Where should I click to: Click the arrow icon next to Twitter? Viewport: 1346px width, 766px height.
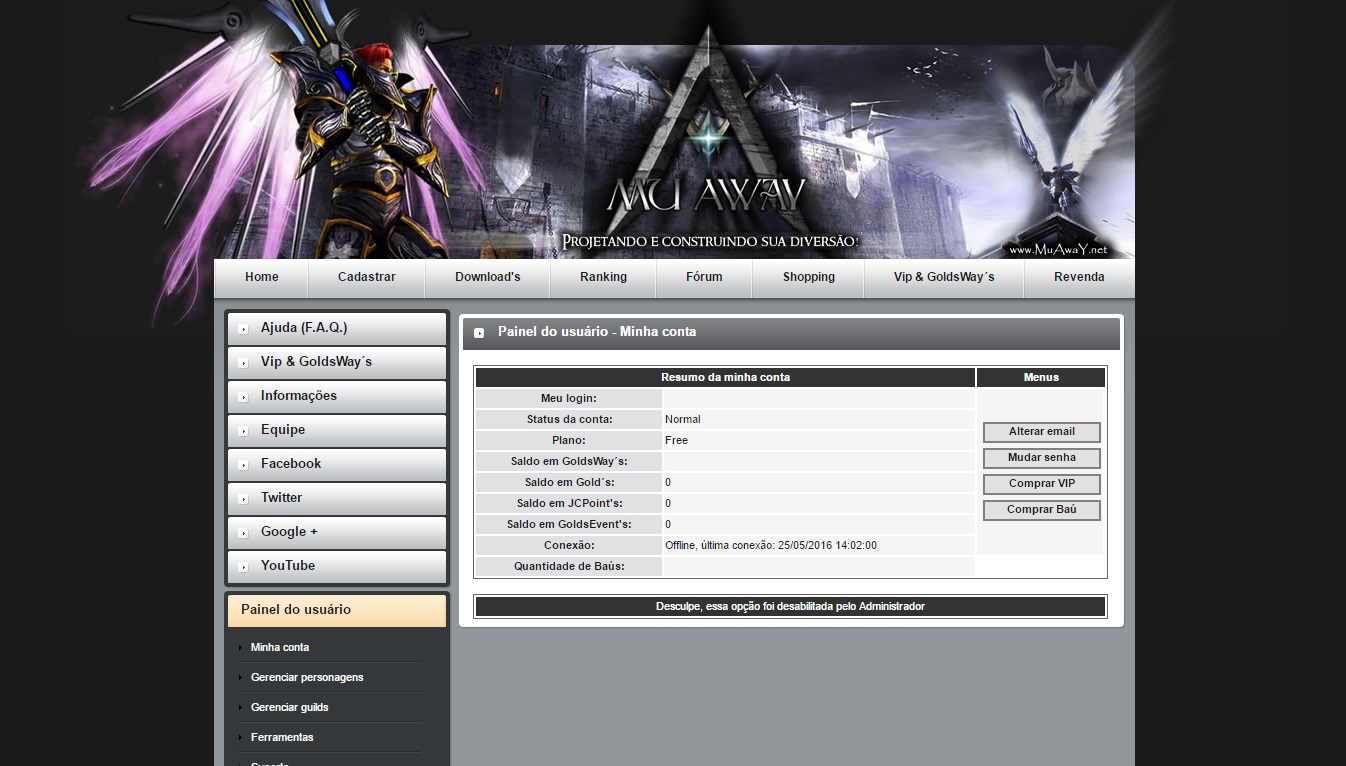(243, 499)
